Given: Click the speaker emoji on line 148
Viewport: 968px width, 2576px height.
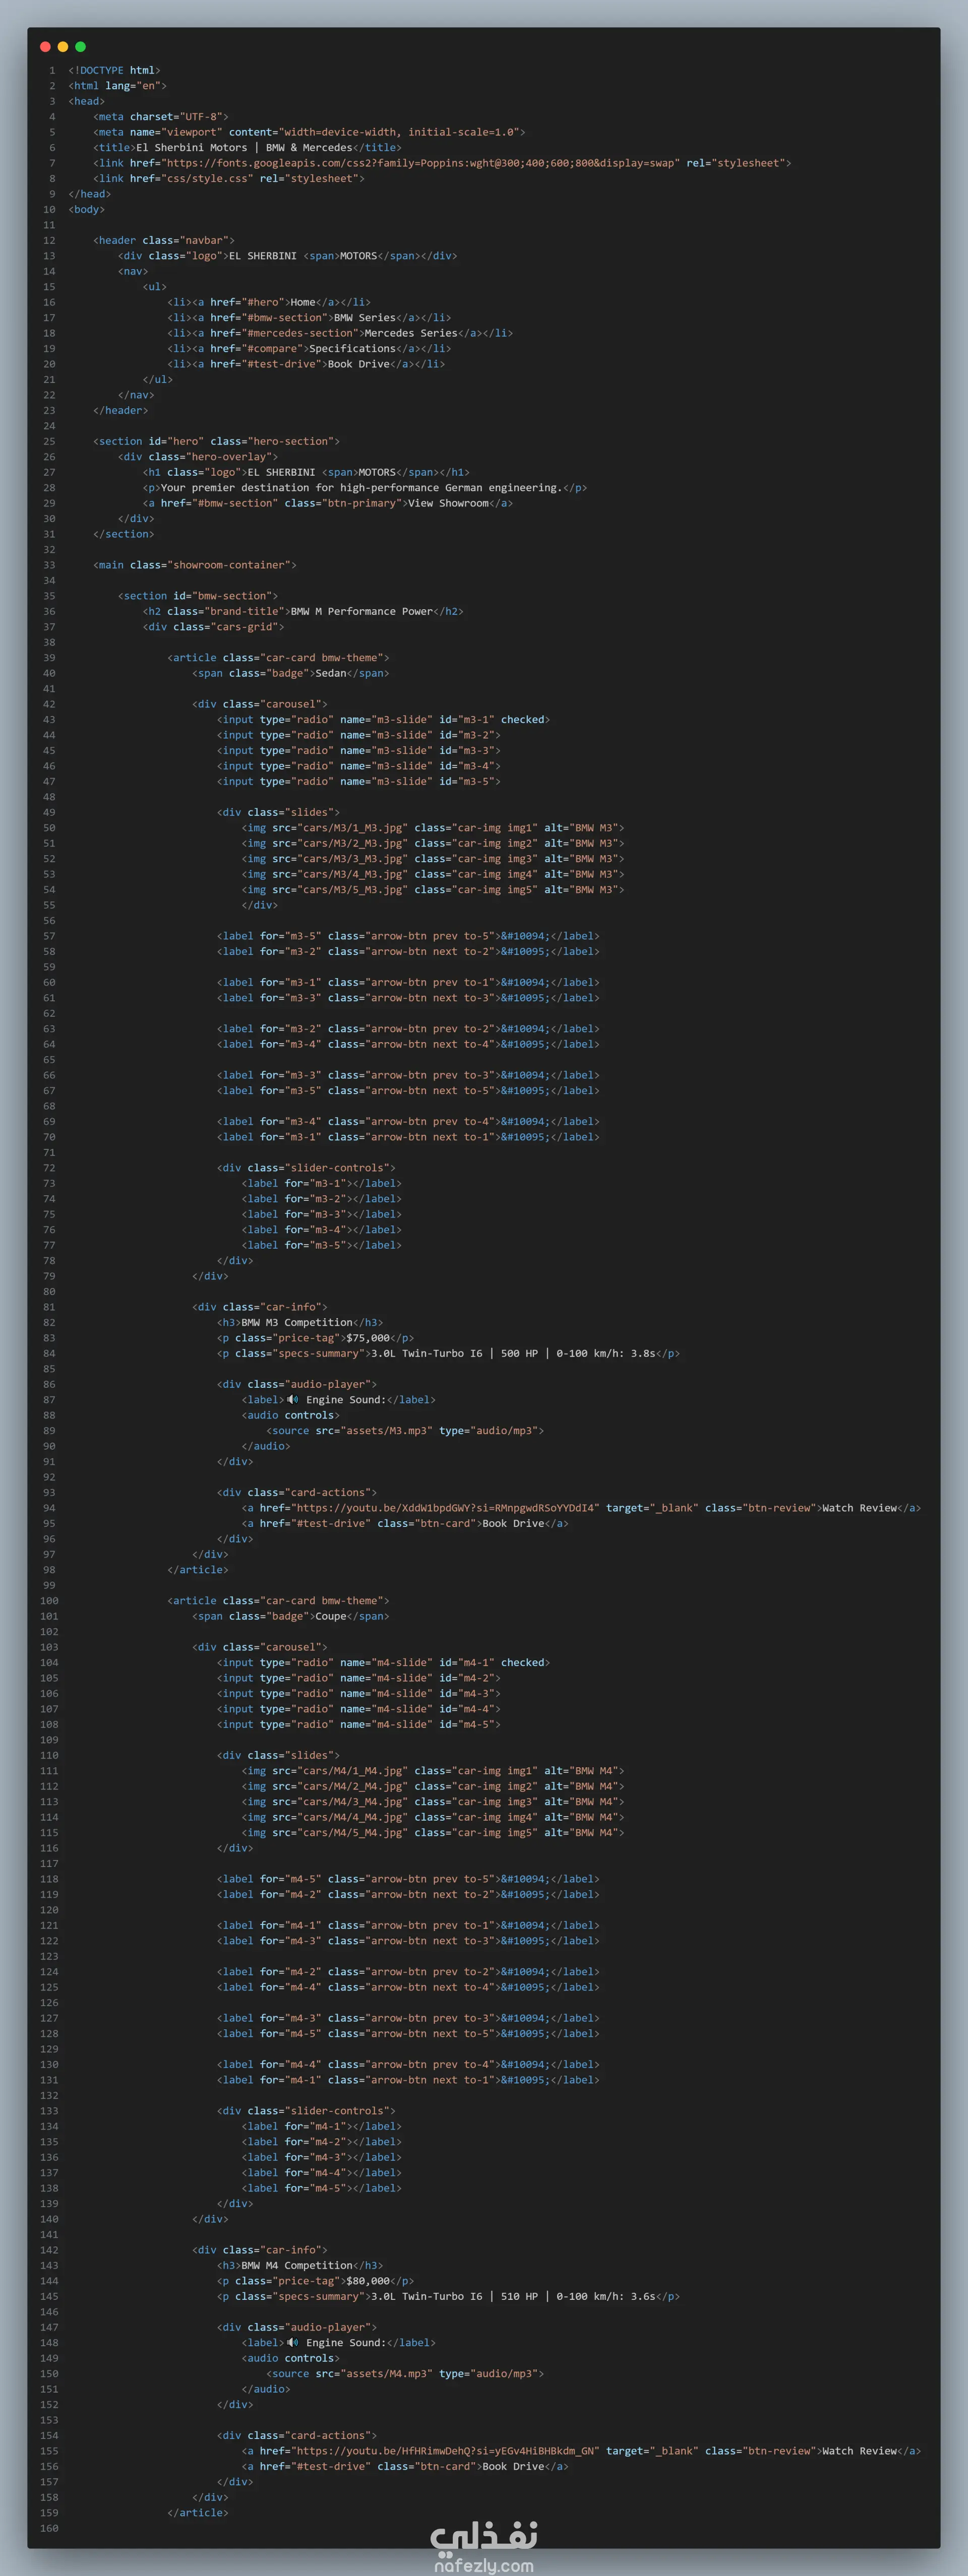Looking at the screenshot, I should pyautogui.click(x=293, y=2342).
